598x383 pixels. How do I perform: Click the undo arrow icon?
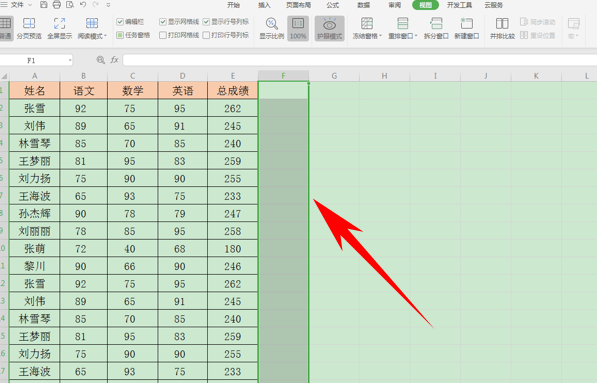pyautogui.click(x=83, y=5)
